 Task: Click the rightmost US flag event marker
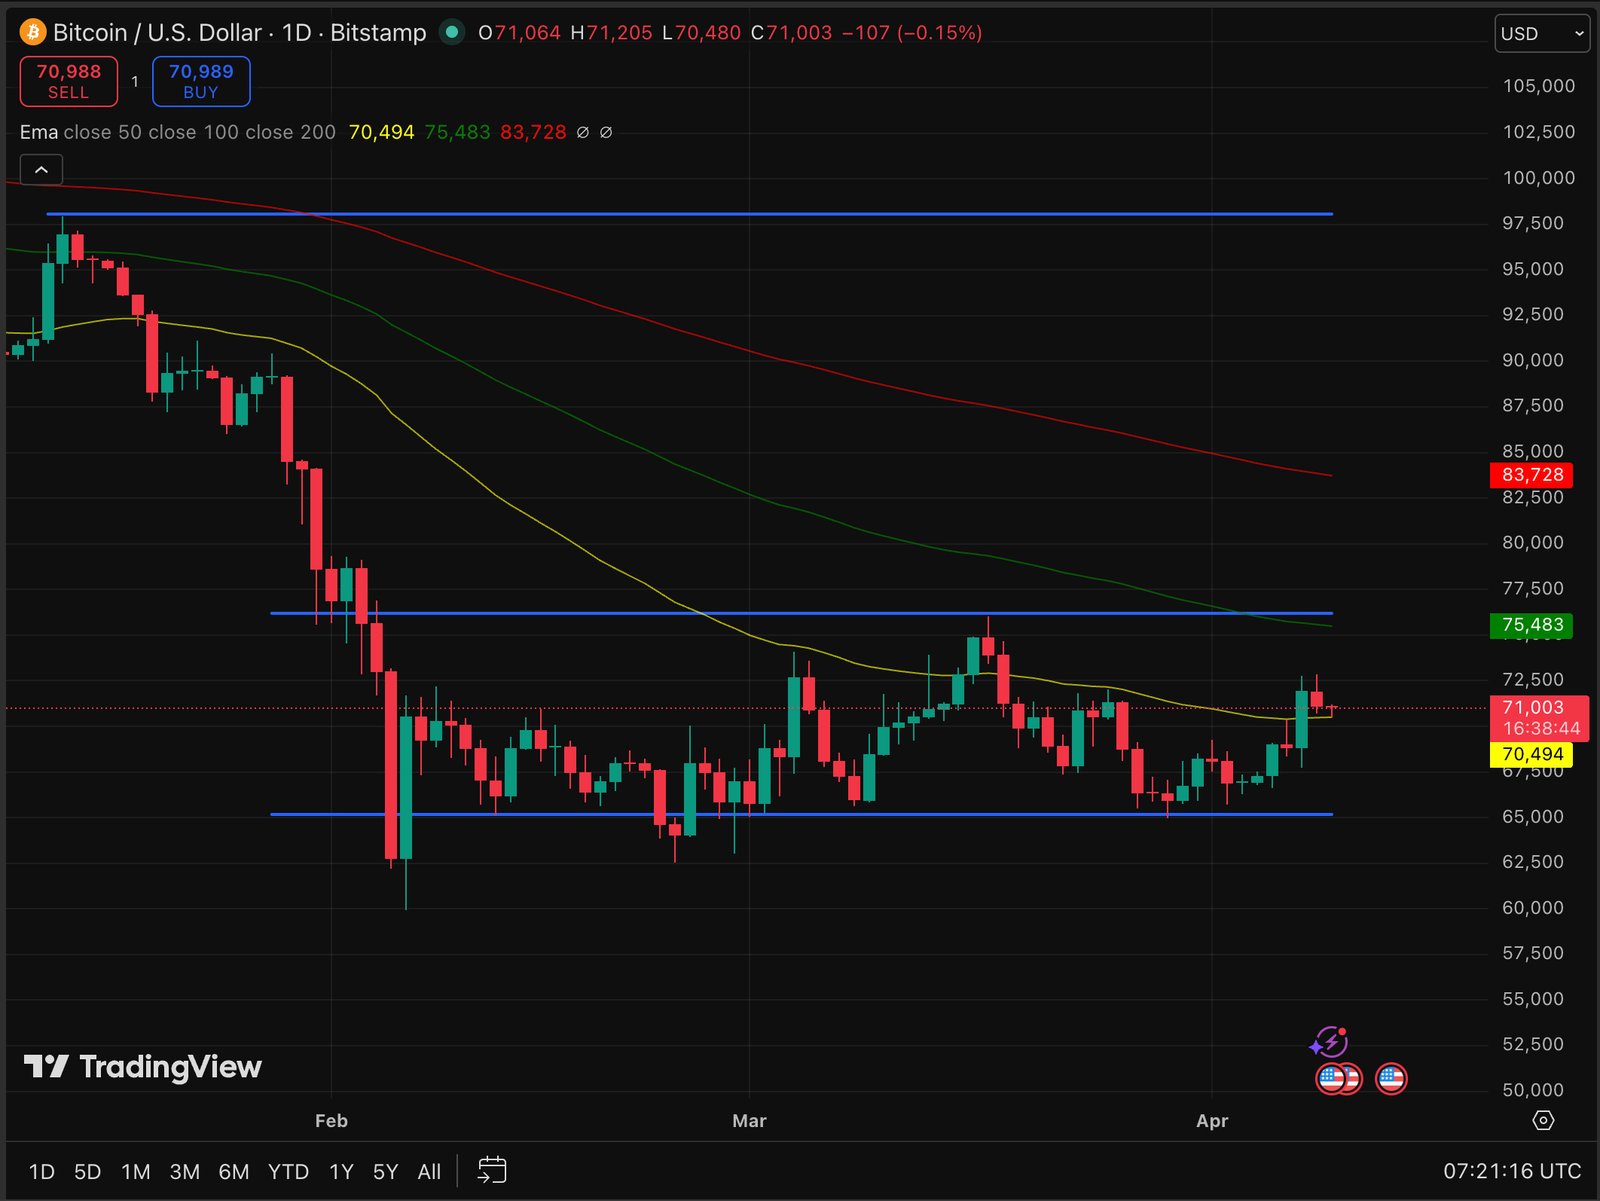[x=1391, y=1078]
